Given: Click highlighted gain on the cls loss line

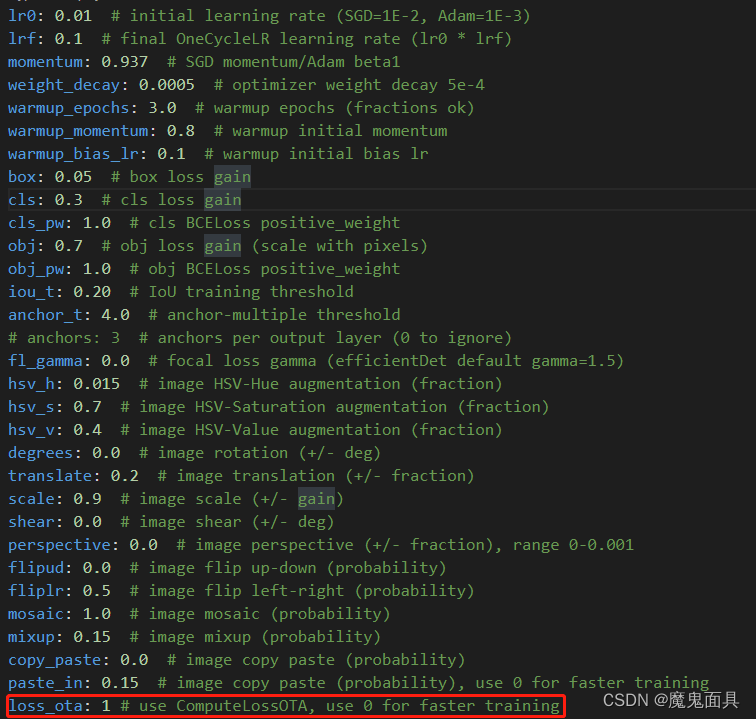Looking at the screenshot, I should coord(222,200).
